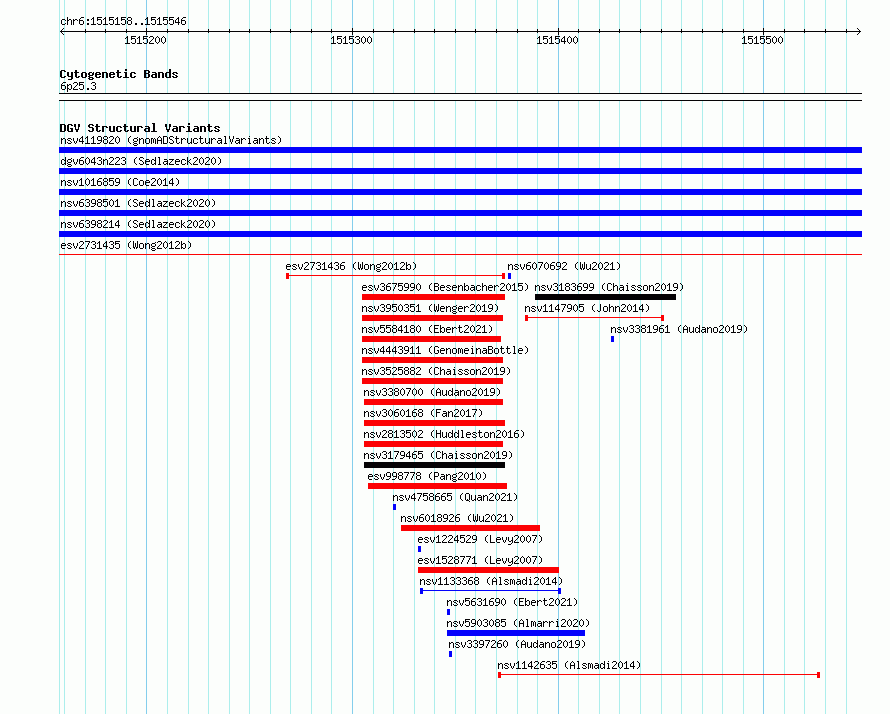This screenshot has height=714, width=890.
Task: Click the left arrow end of ruler
Action: click(62, 31)
